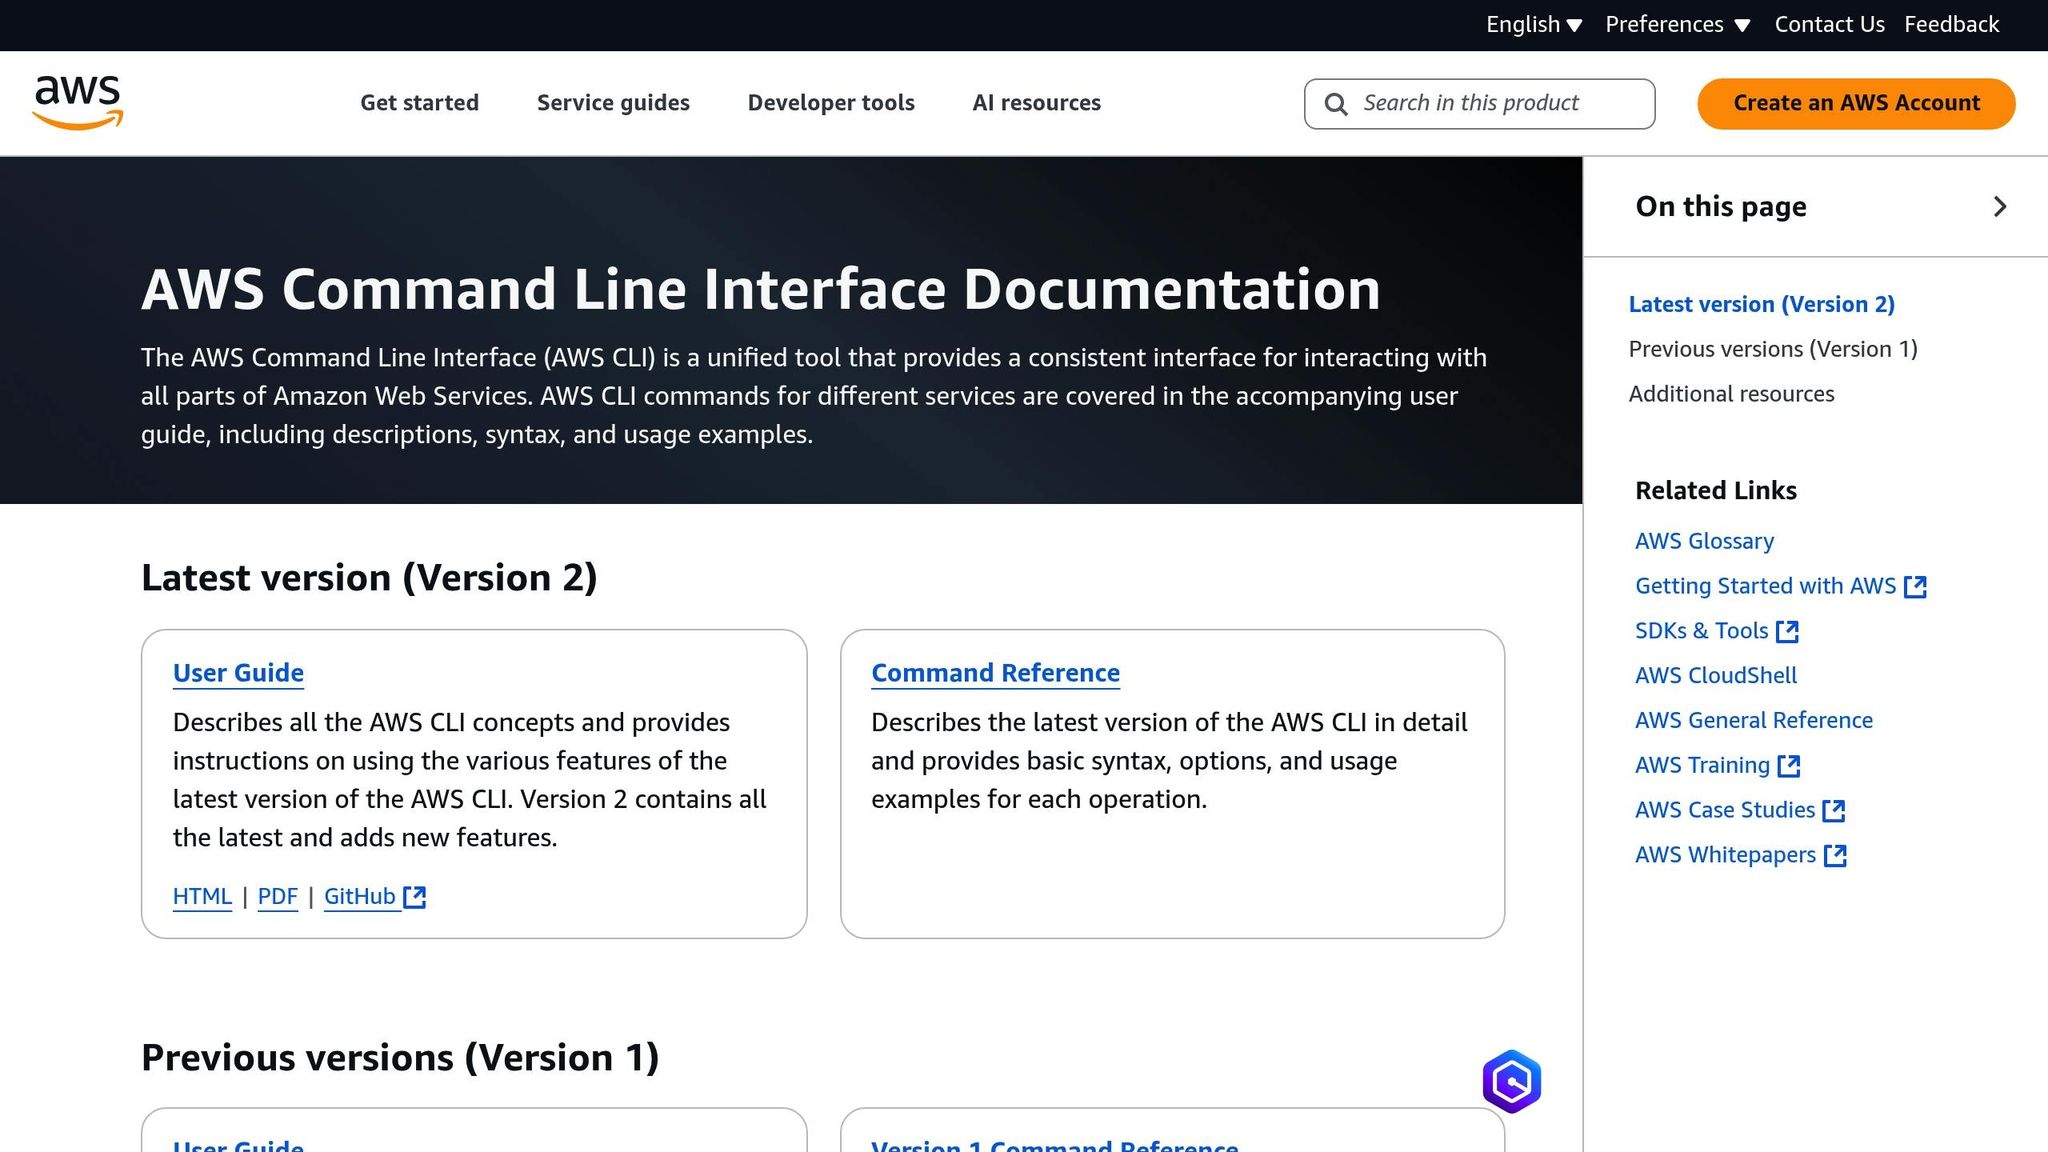Click the AWS logo
The width and height of the screenshot is (2048, 1152).
pyautogui.click(x=78, y=103)
